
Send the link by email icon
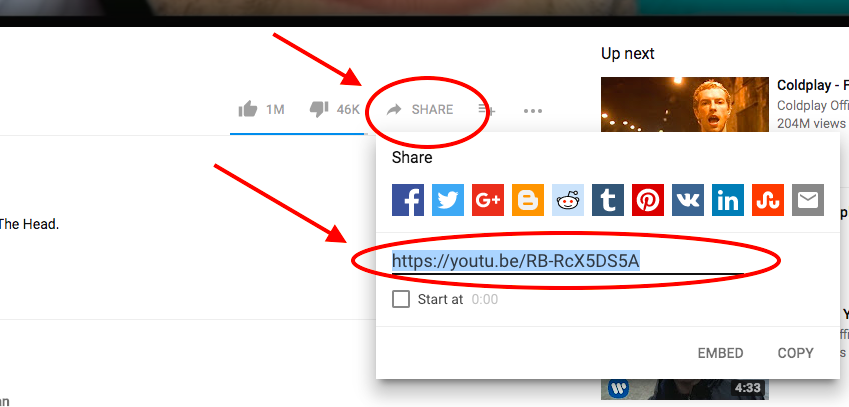click(x=808, y=201)
